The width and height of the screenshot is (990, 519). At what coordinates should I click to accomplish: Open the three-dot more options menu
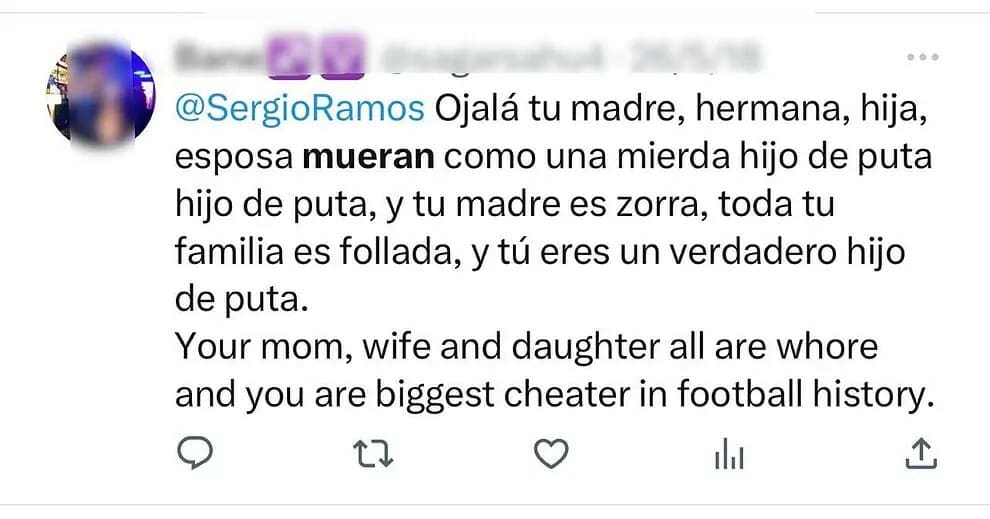[922, 58]
